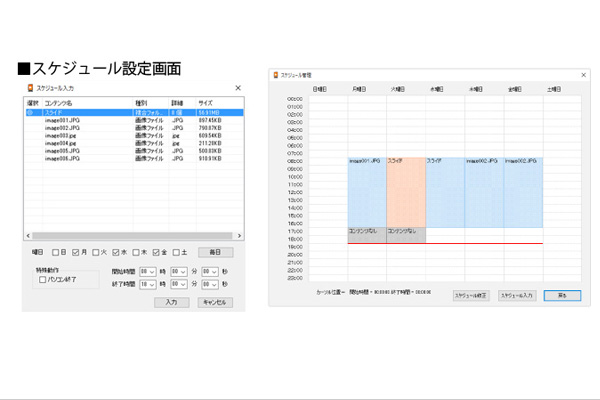This screenshot has width=600, height=400.
Task: Enable the パソコン終了 checkbox
Action: 42,280
